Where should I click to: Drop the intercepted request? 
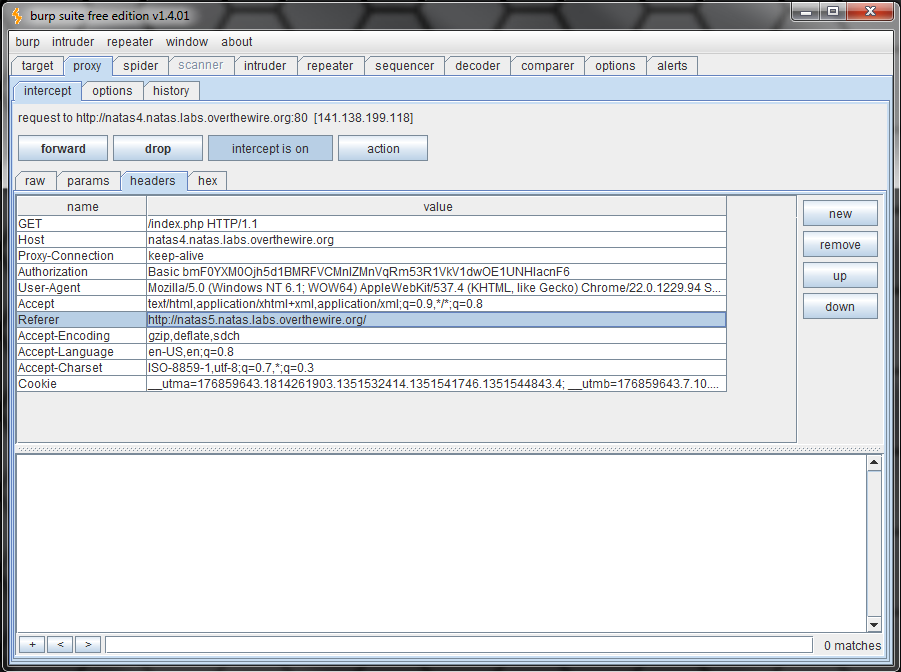158,148
